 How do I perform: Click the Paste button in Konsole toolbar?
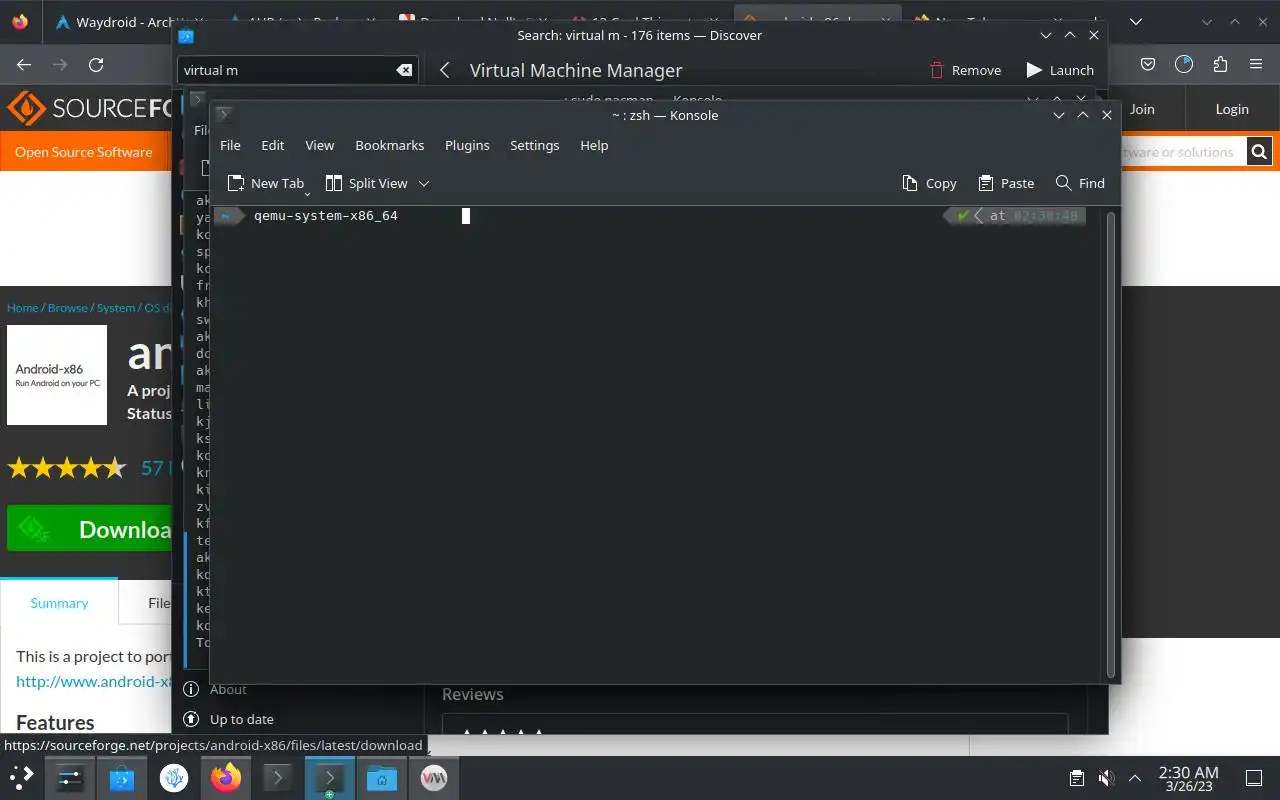click(1006, 183)
